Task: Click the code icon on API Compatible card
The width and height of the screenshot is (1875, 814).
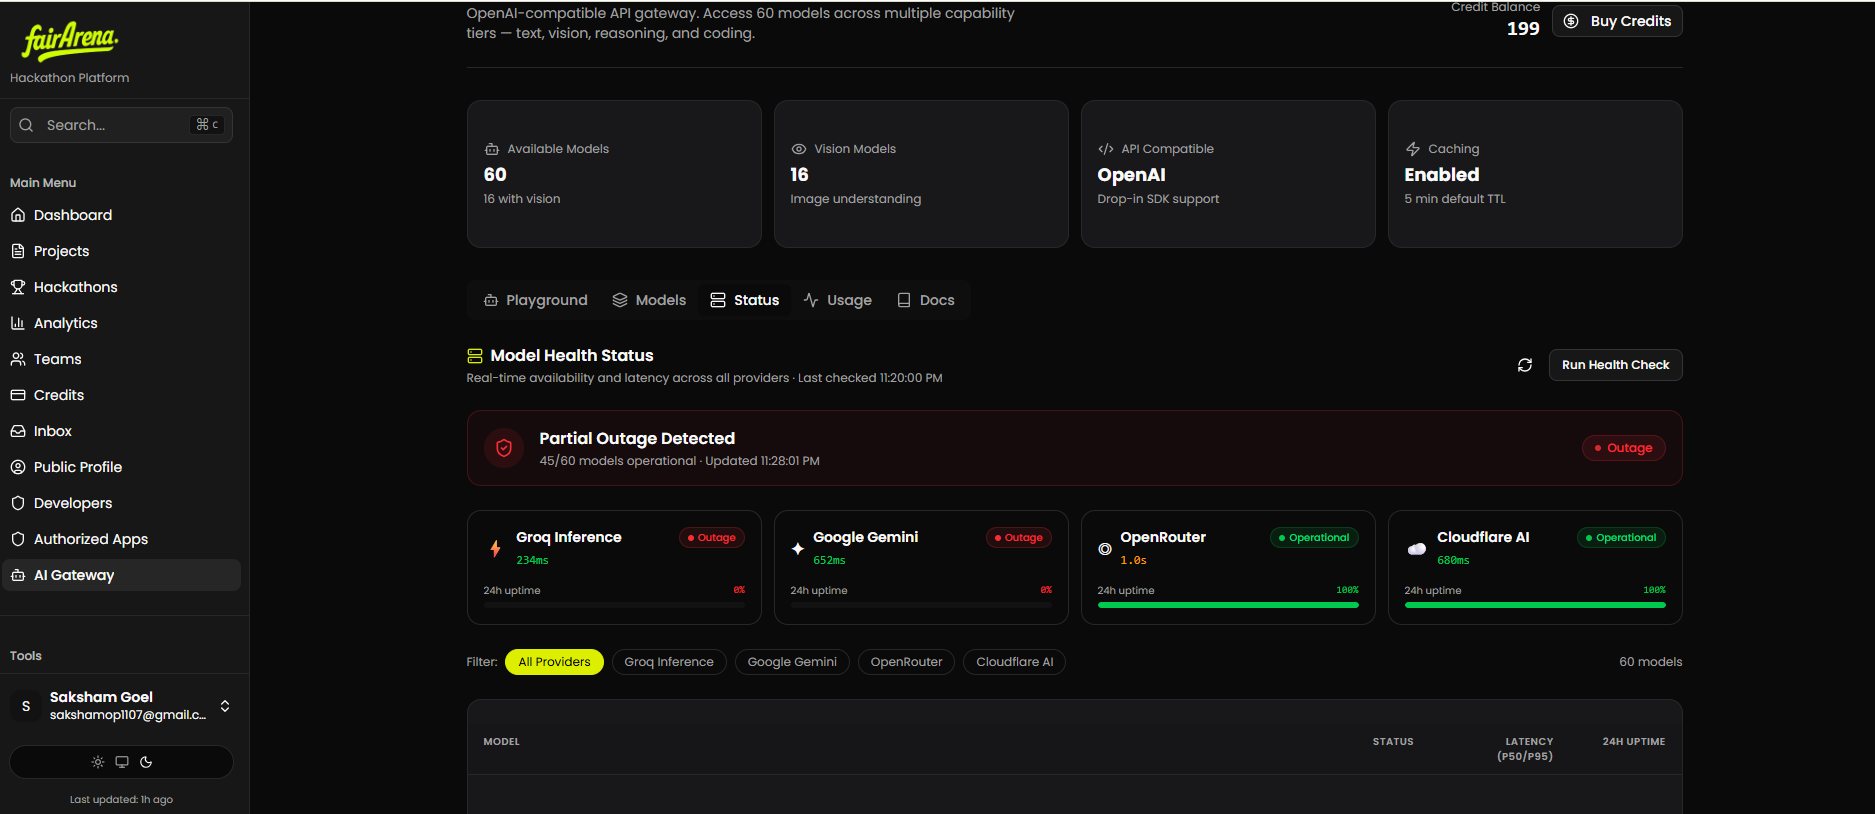Action: [x=1106, y=149]
